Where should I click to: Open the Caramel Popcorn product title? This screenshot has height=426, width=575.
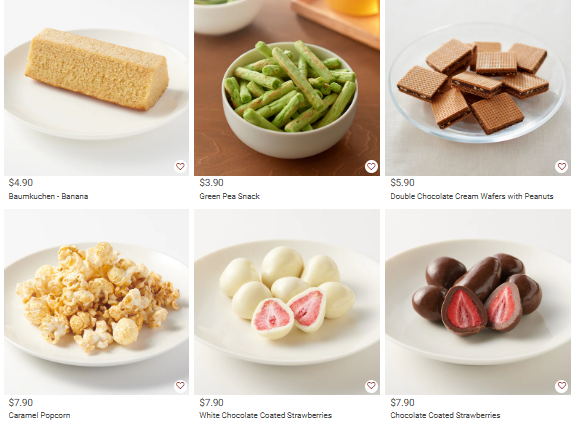39,415
